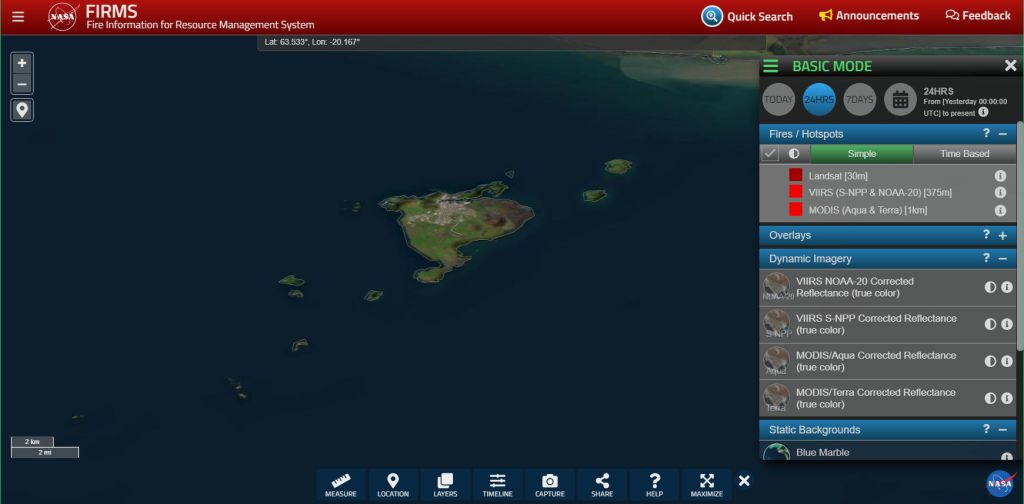This screenshot has height=504, width=1024.
Task: Open the Timeline tool
Action: [498, 484]
